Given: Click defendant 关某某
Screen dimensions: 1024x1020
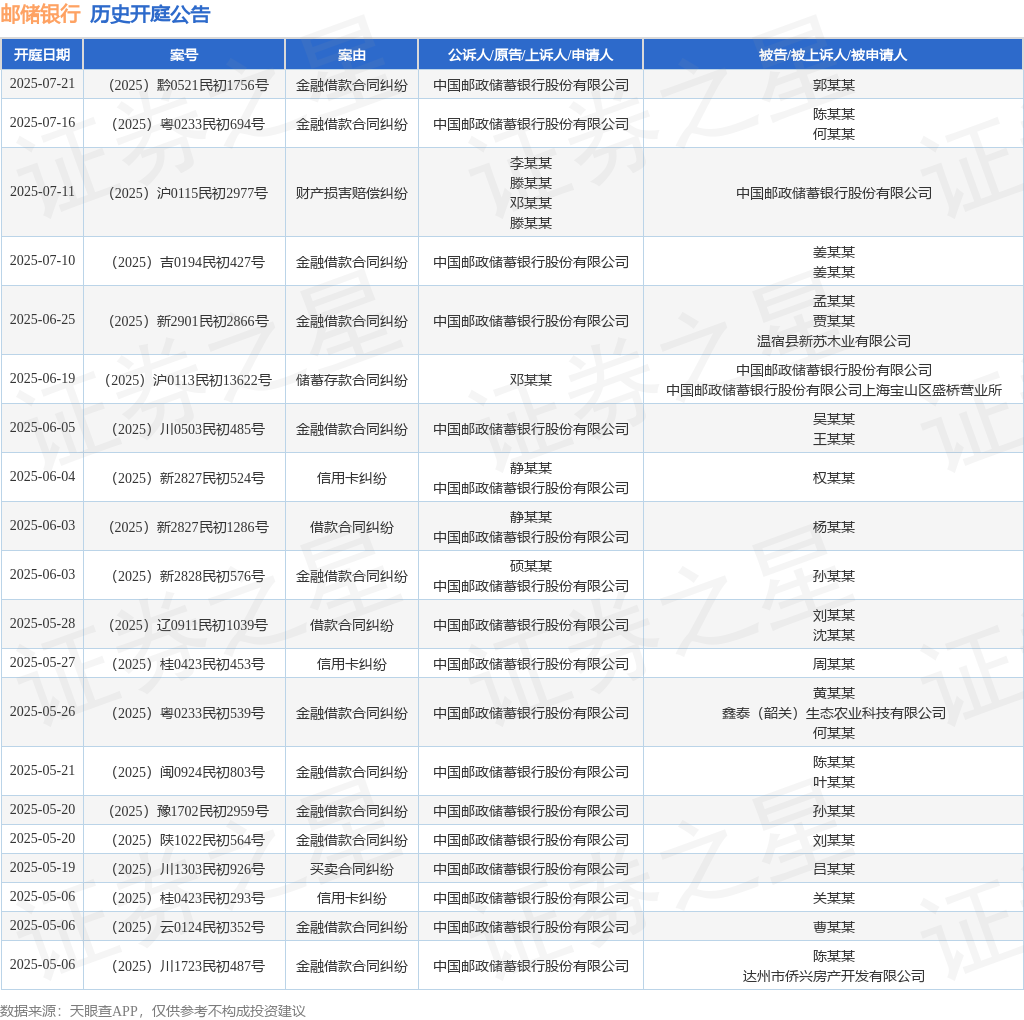Looking at the screenshot, I should coord(833,898).
